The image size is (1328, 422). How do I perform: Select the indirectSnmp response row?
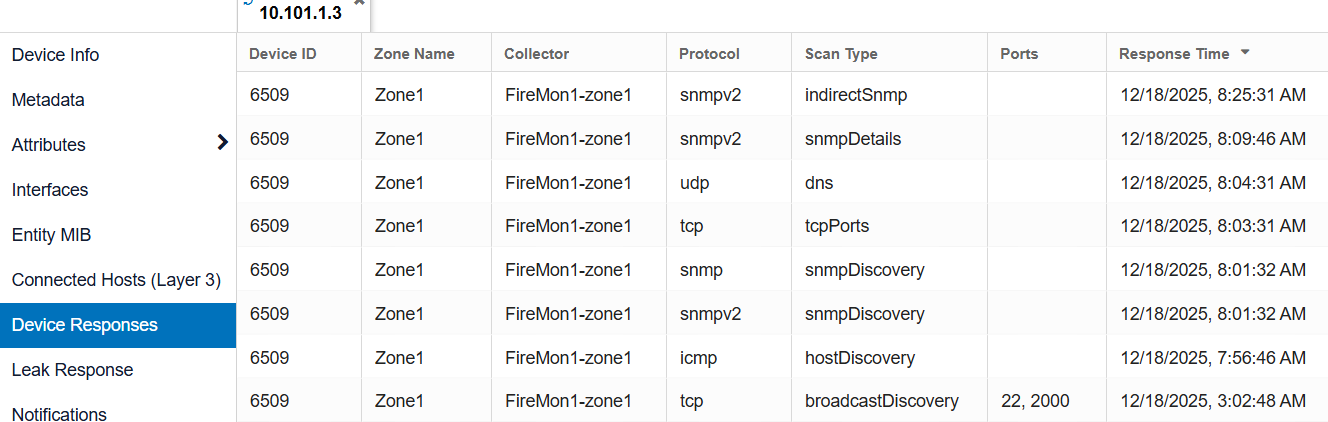pyautogui.click(x=855, y=95)
